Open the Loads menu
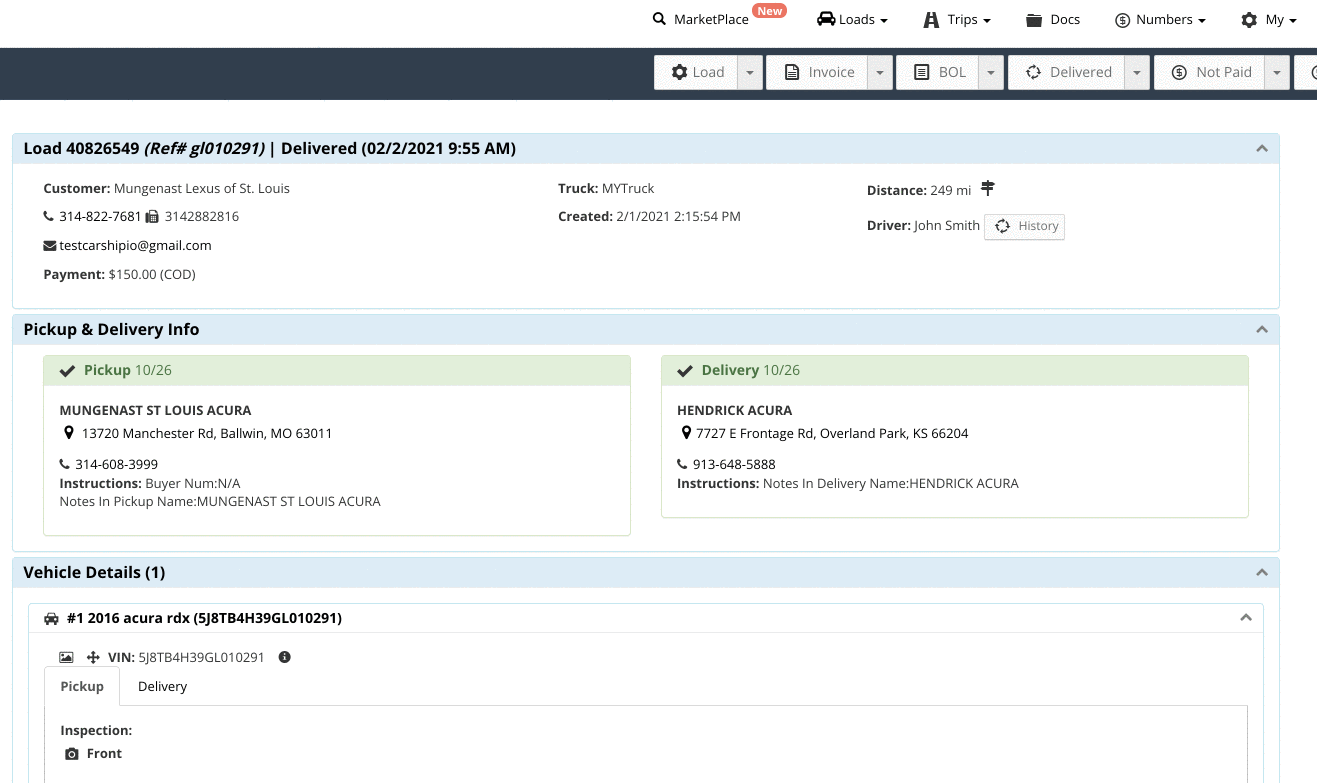Screen dimensions: 1317x783 pos(852,20)
